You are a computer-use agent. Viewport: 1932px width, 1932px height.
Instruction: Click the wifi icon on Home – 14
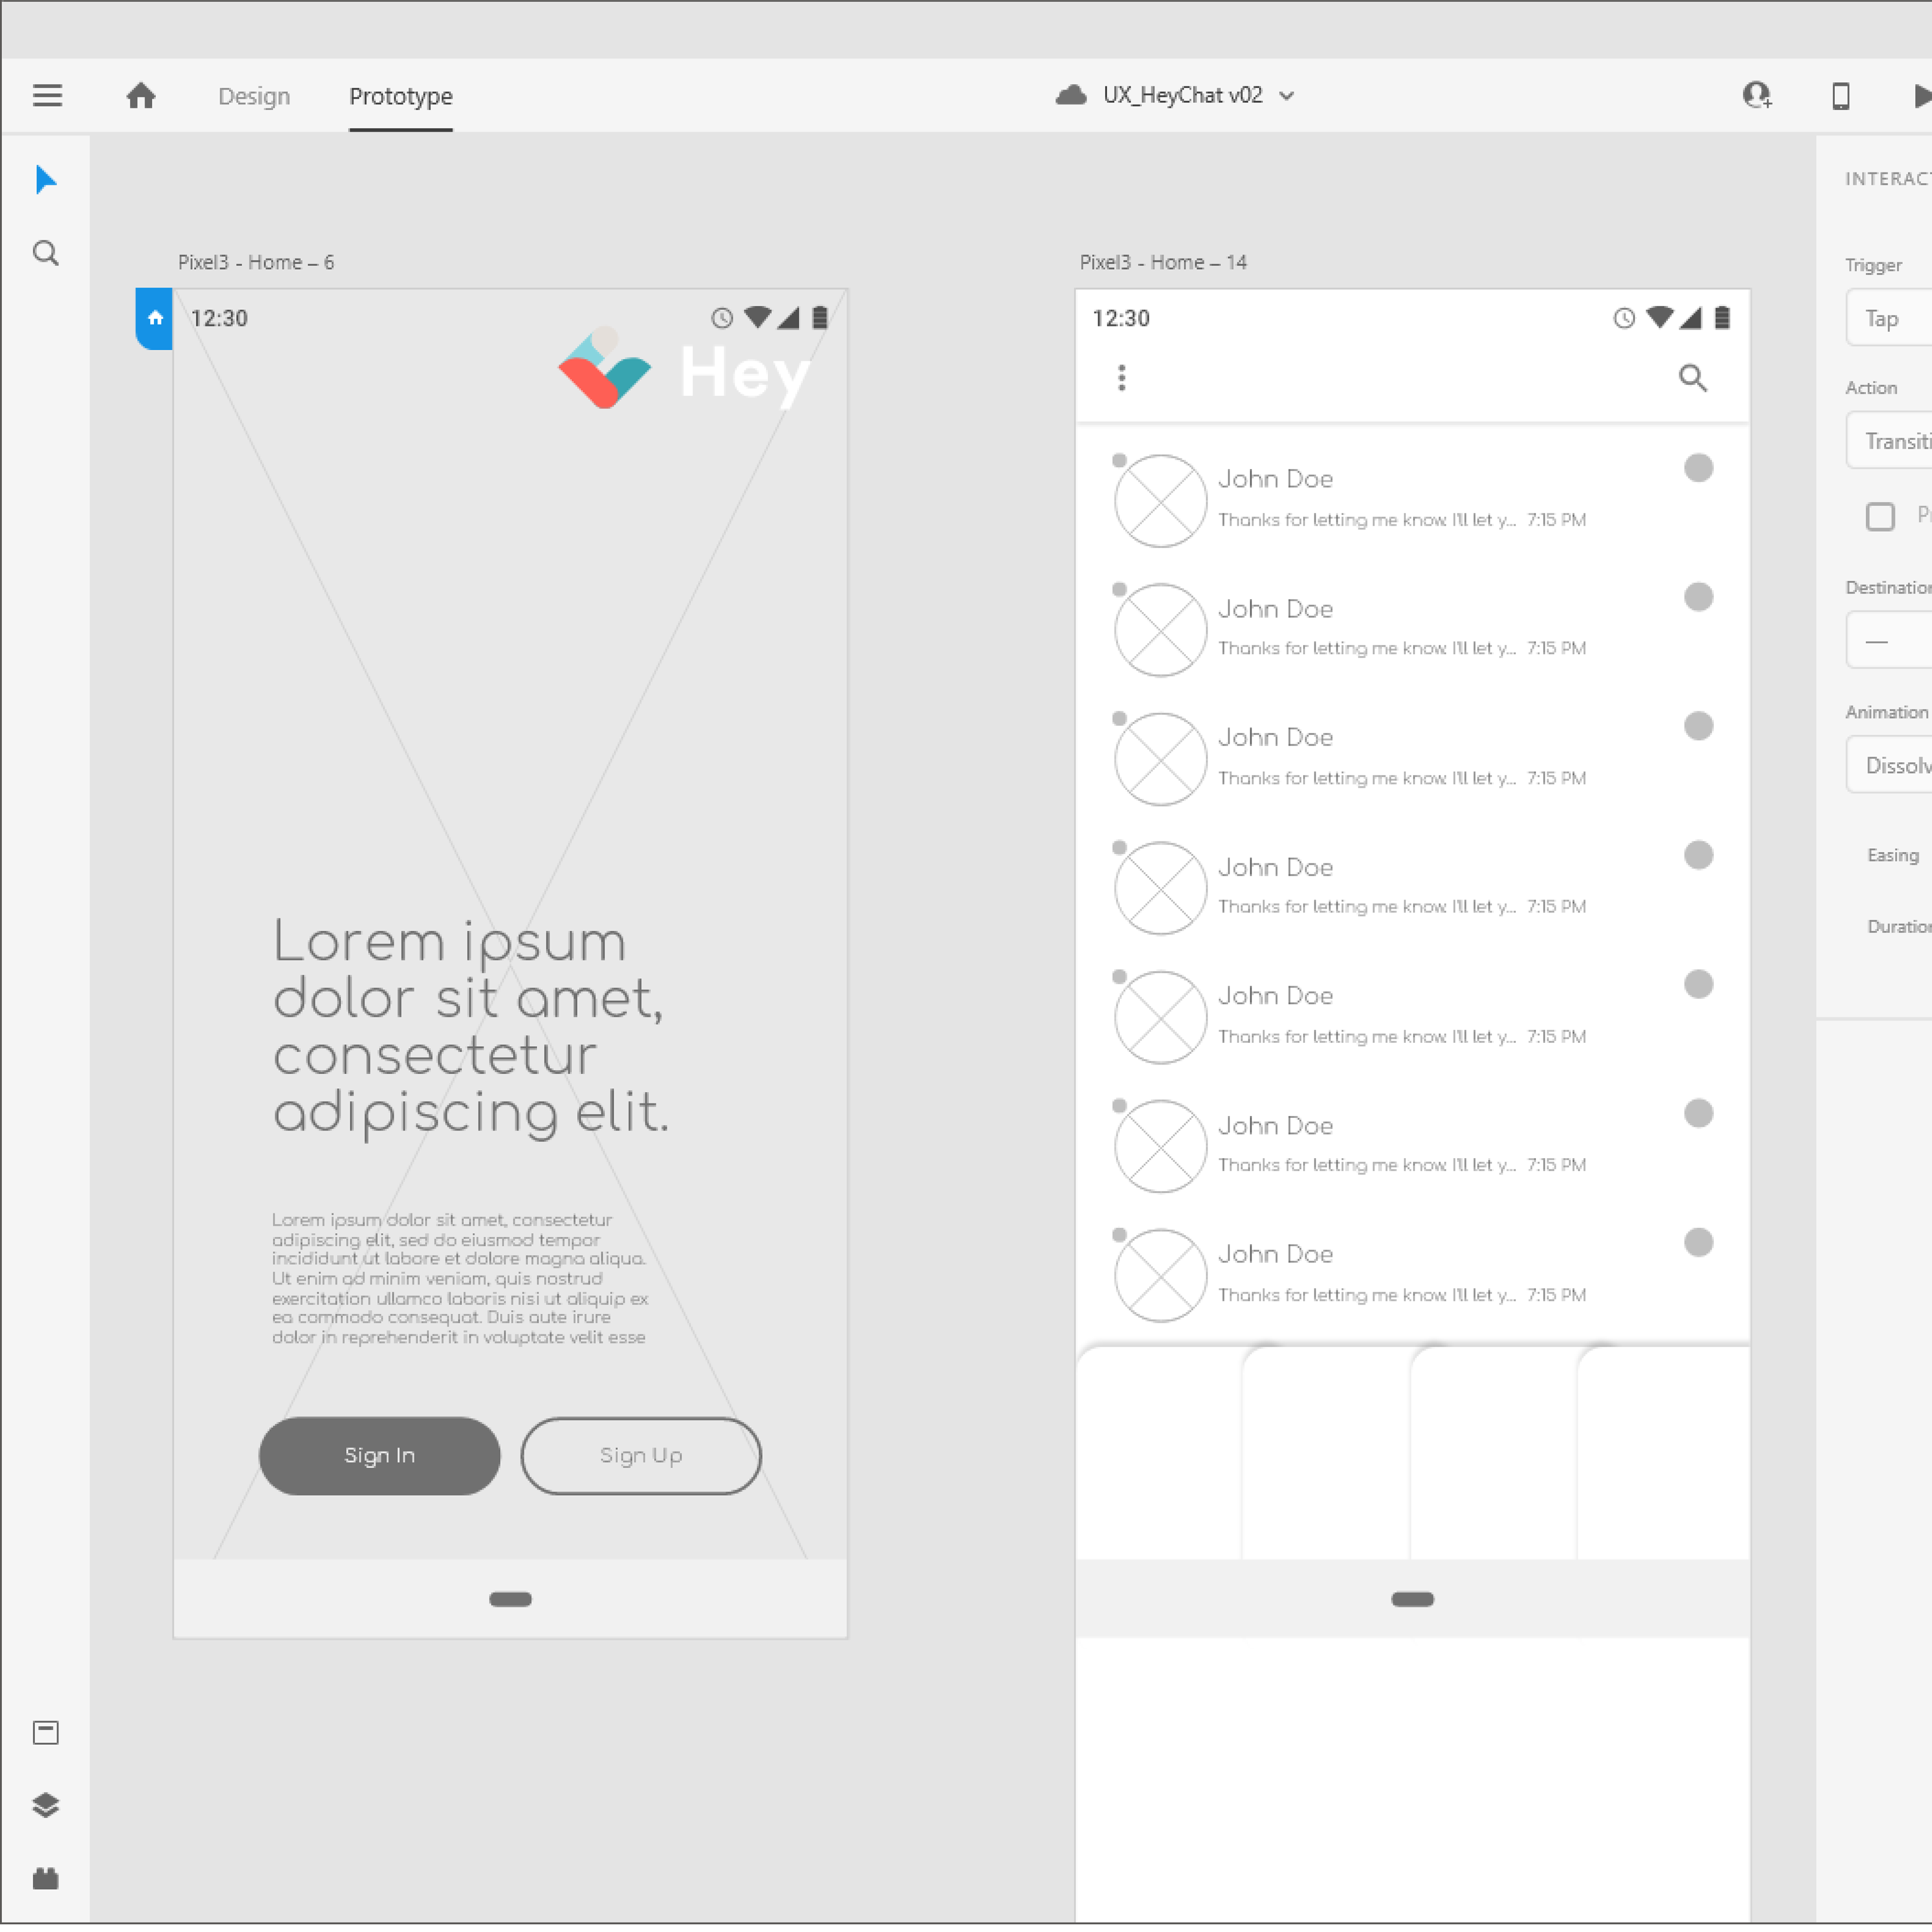click(x=1660, y=317)
